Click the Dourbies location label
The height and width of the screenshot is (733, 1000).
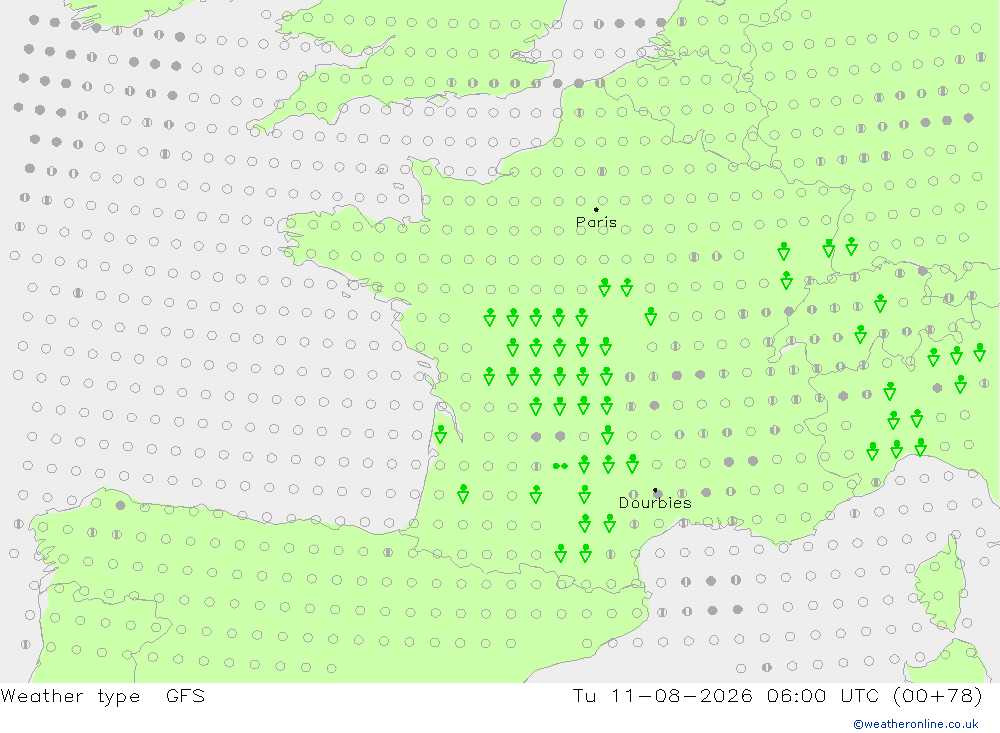click(655, 503)
